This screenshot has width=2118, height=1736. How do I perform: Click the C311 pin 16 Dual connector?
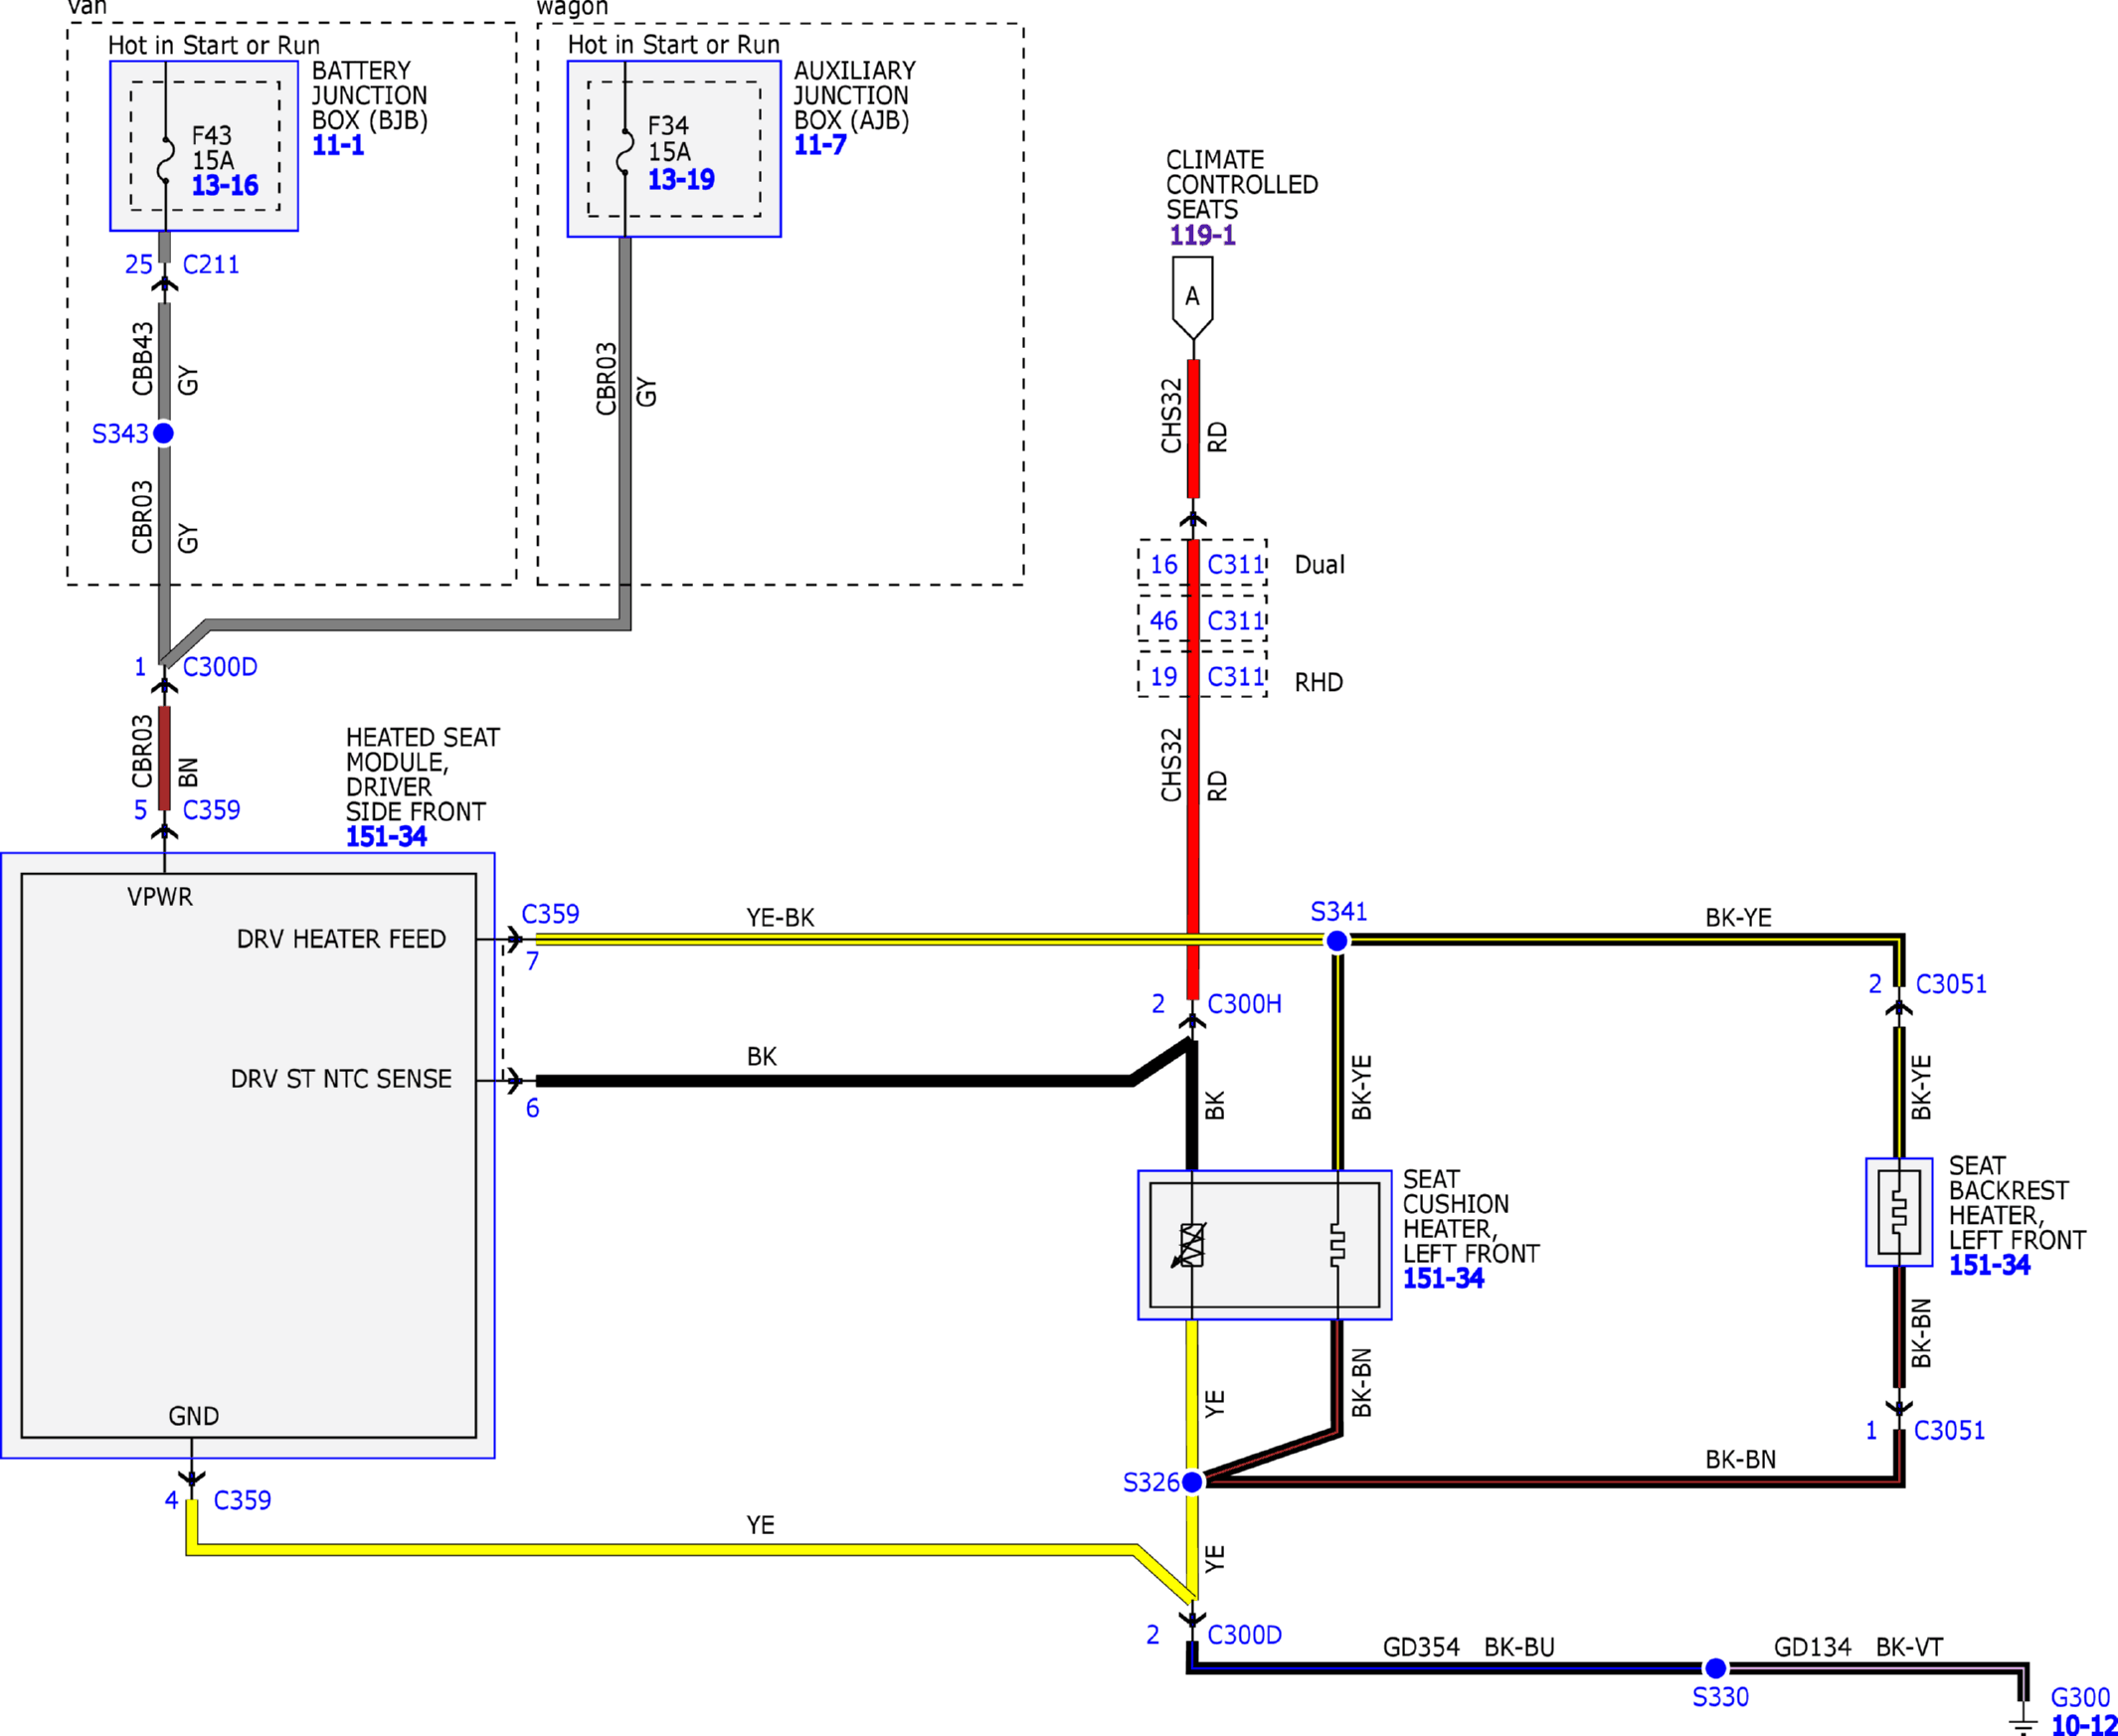pyautogui.click(x=1202, y=564)
